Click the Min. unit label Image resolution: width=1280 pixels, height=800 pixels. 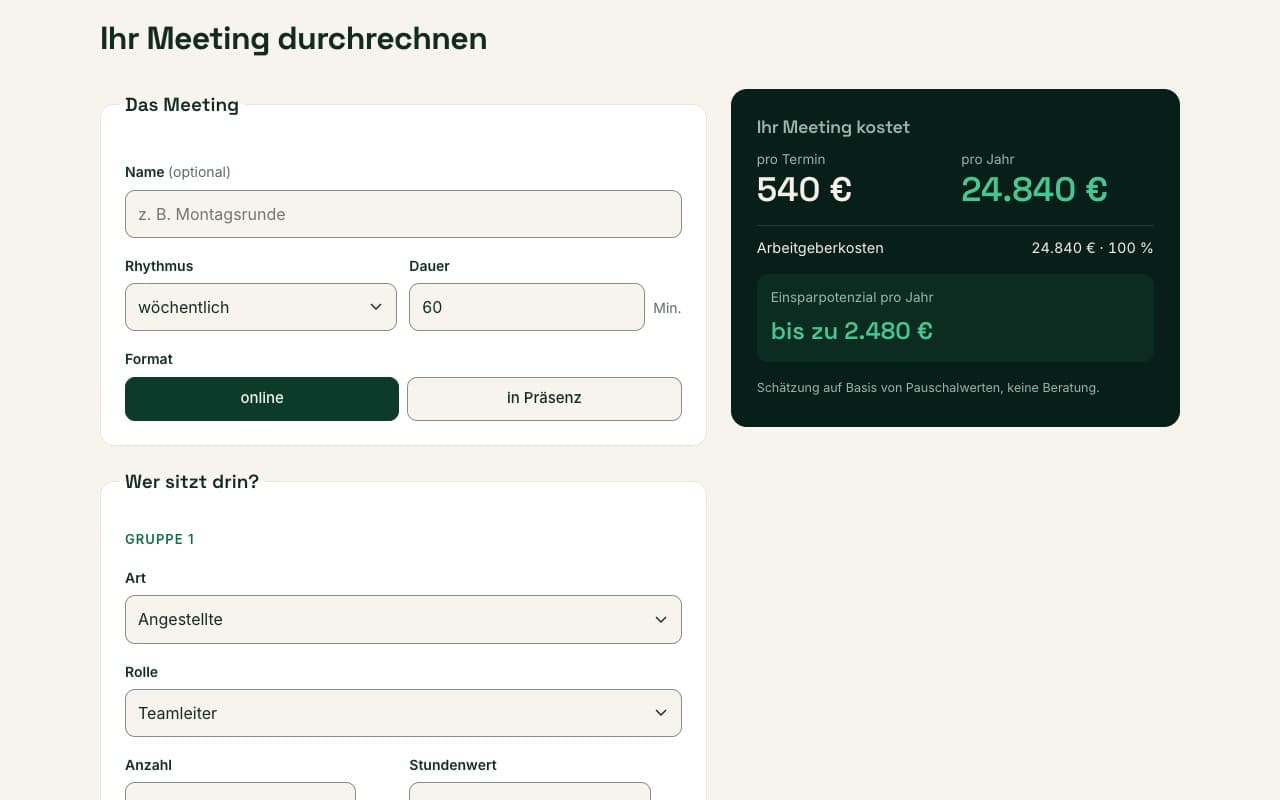click(667, 308)
